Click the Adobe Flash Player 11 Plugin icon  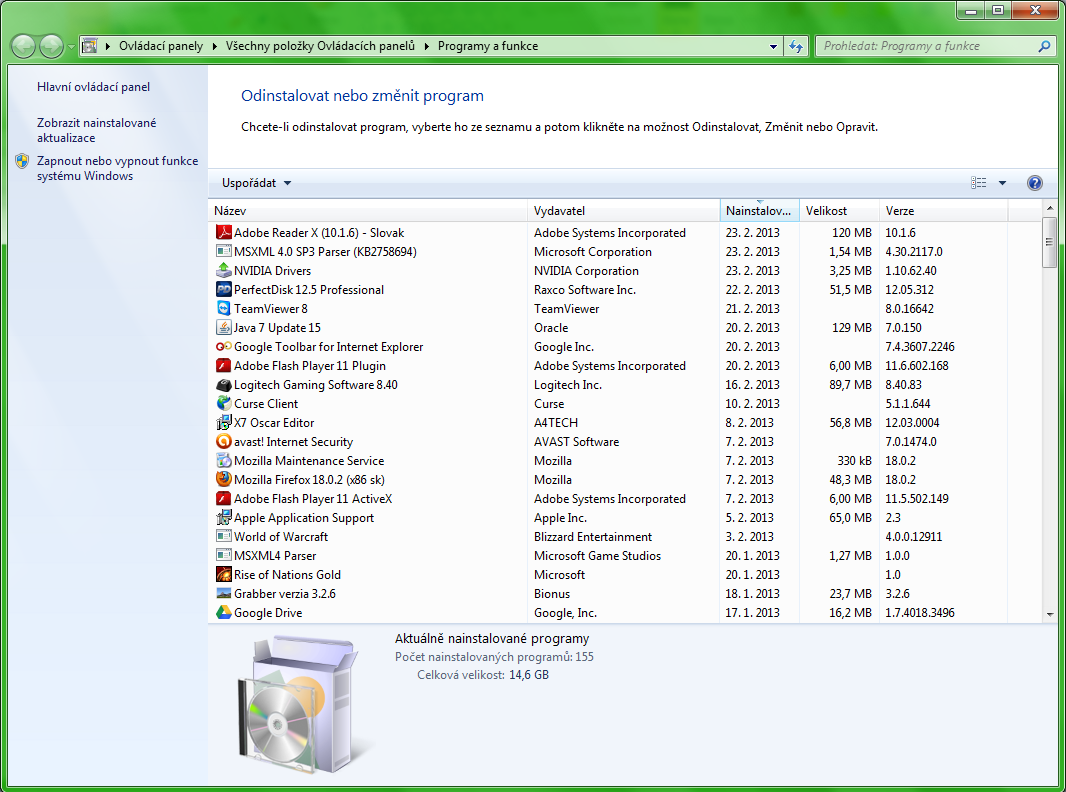point(224,366)
